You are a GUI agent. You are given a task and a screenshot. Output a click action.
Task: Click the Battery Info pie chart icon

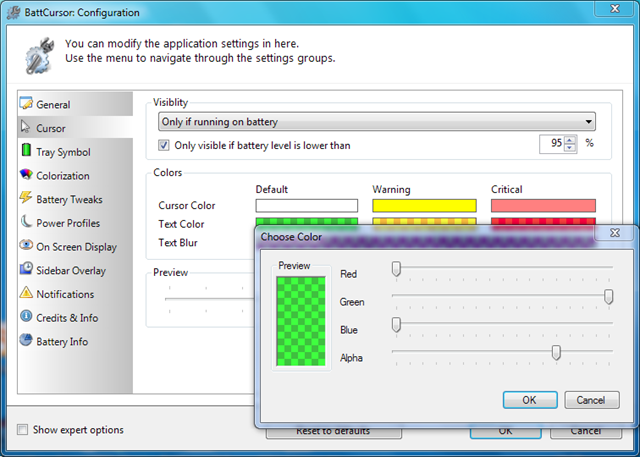coord(26,339)
